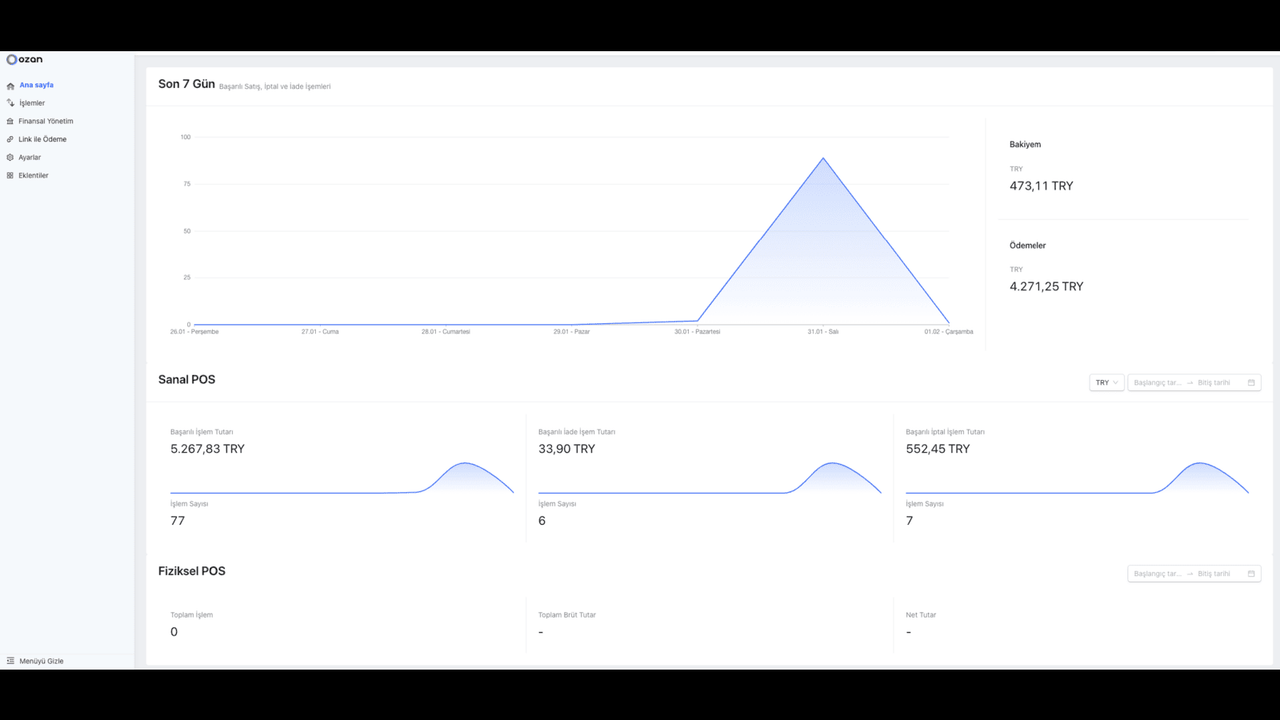Click the Bakiyem label
Viewport: 1280px width, 720px height.
pos(1025,144)
